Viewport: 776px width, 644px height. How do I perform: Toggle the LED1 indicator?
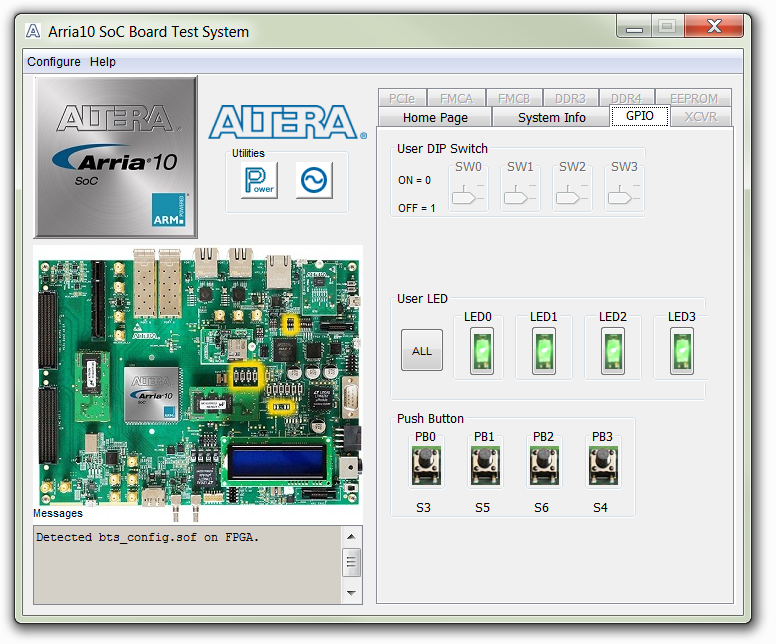(x=544, y=352)
